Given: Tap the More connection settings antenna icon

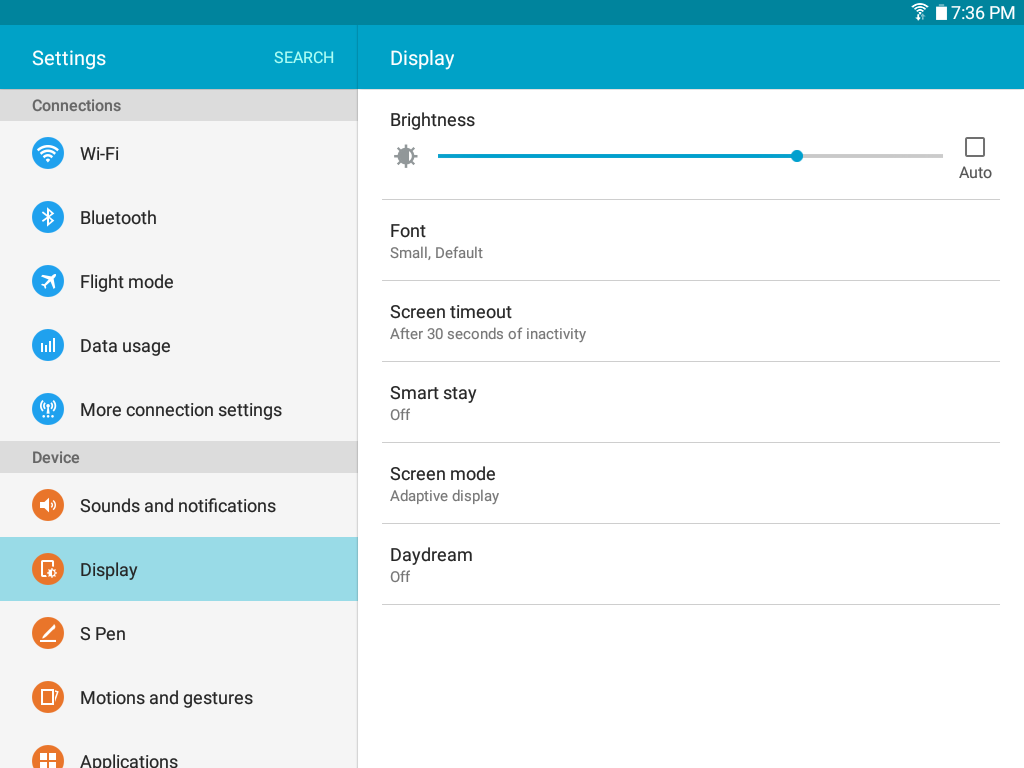Looking at the screenshot, I should click(x=48, y=409).
